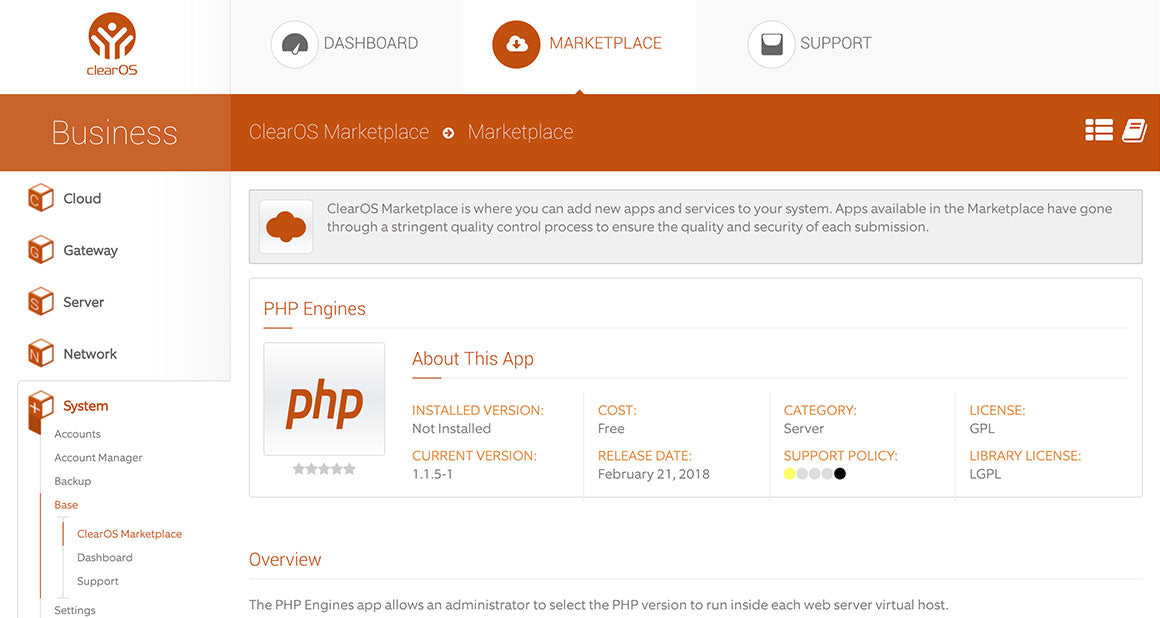Open Backup under System
This screenshot has width=1160, height=618.
click(72, 481)
